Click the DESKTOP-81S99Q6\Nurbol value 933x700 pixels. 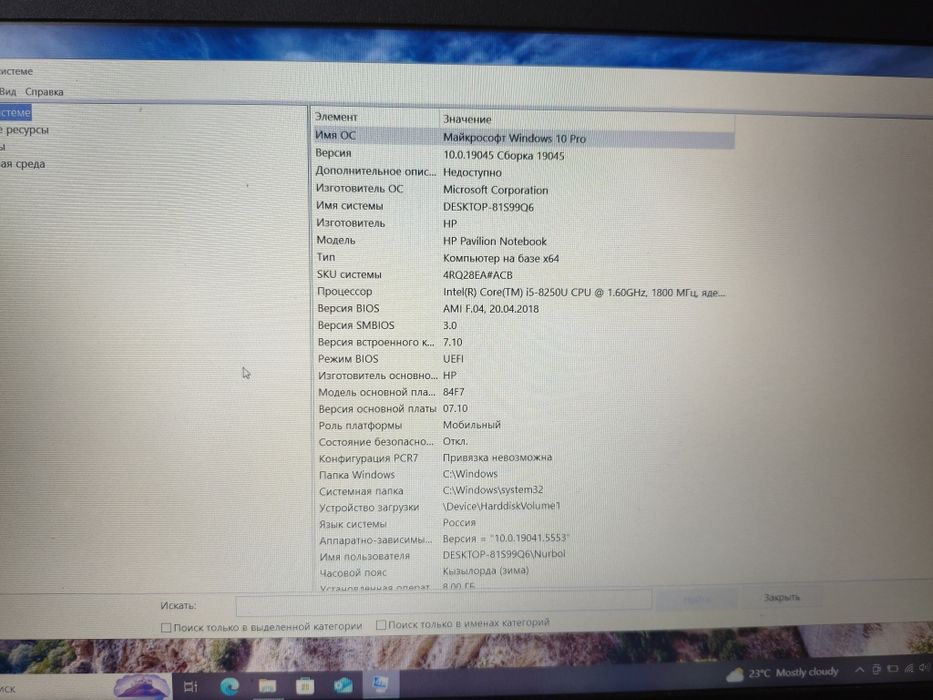(503, 554)
